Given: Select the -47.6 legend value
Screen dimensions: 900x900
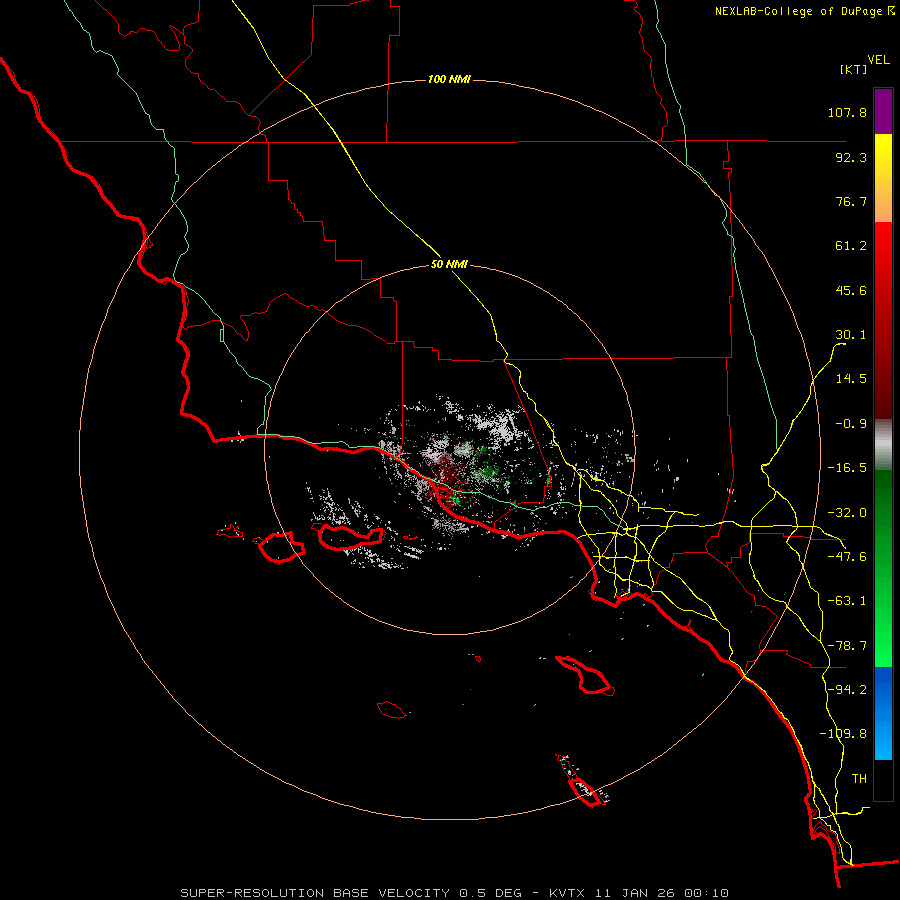Looking at the screenshot, I should pyautogui.click(x=847, y=557).
